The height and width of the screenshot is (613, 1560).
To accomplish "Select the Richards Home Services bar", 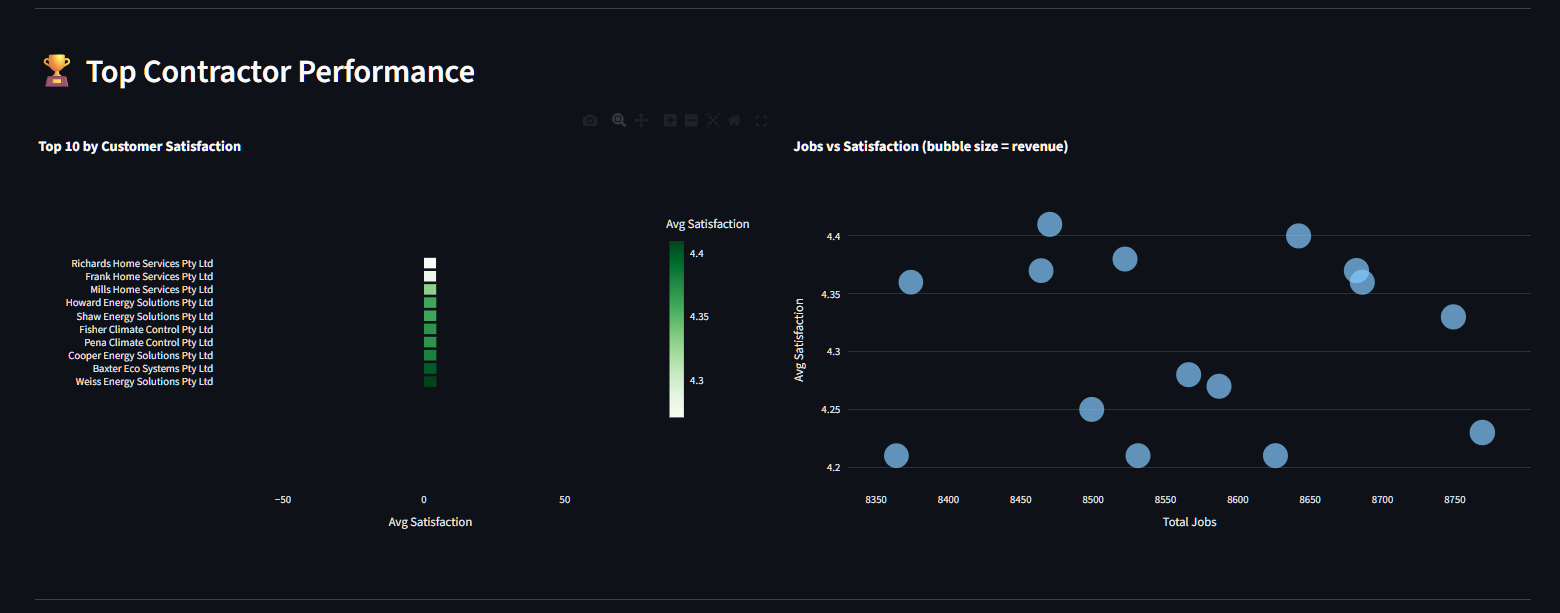I will point(430,262).
